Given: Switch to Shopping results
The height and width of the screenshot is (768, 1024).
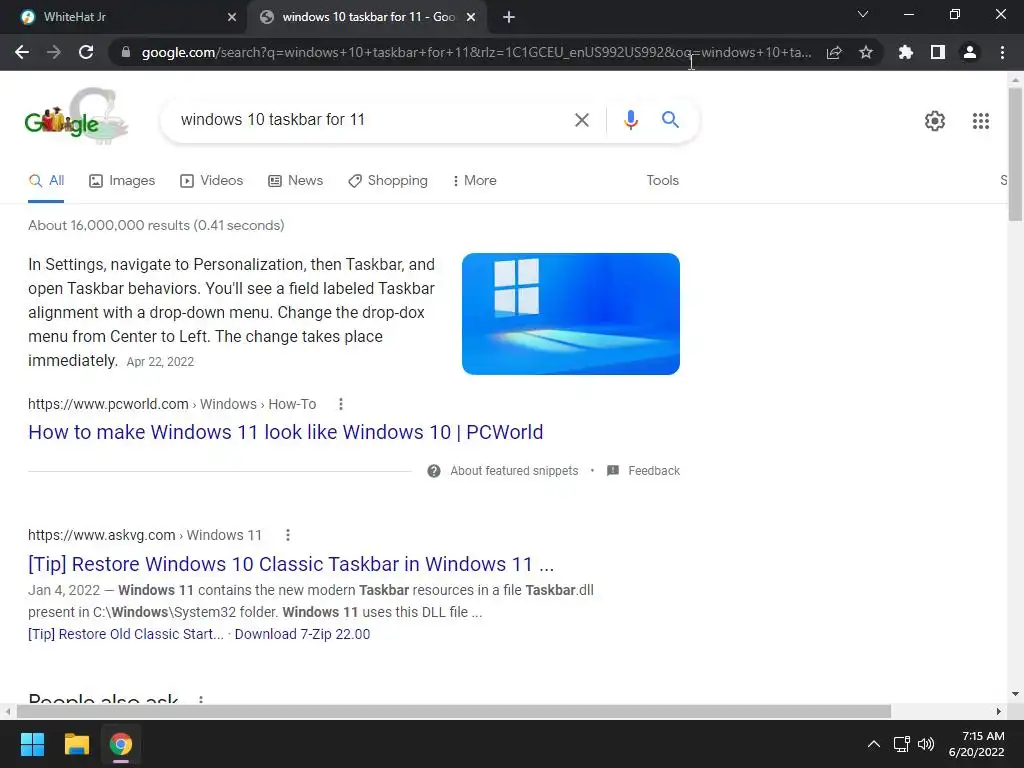Looking at the screenshot, I should 388,181.
